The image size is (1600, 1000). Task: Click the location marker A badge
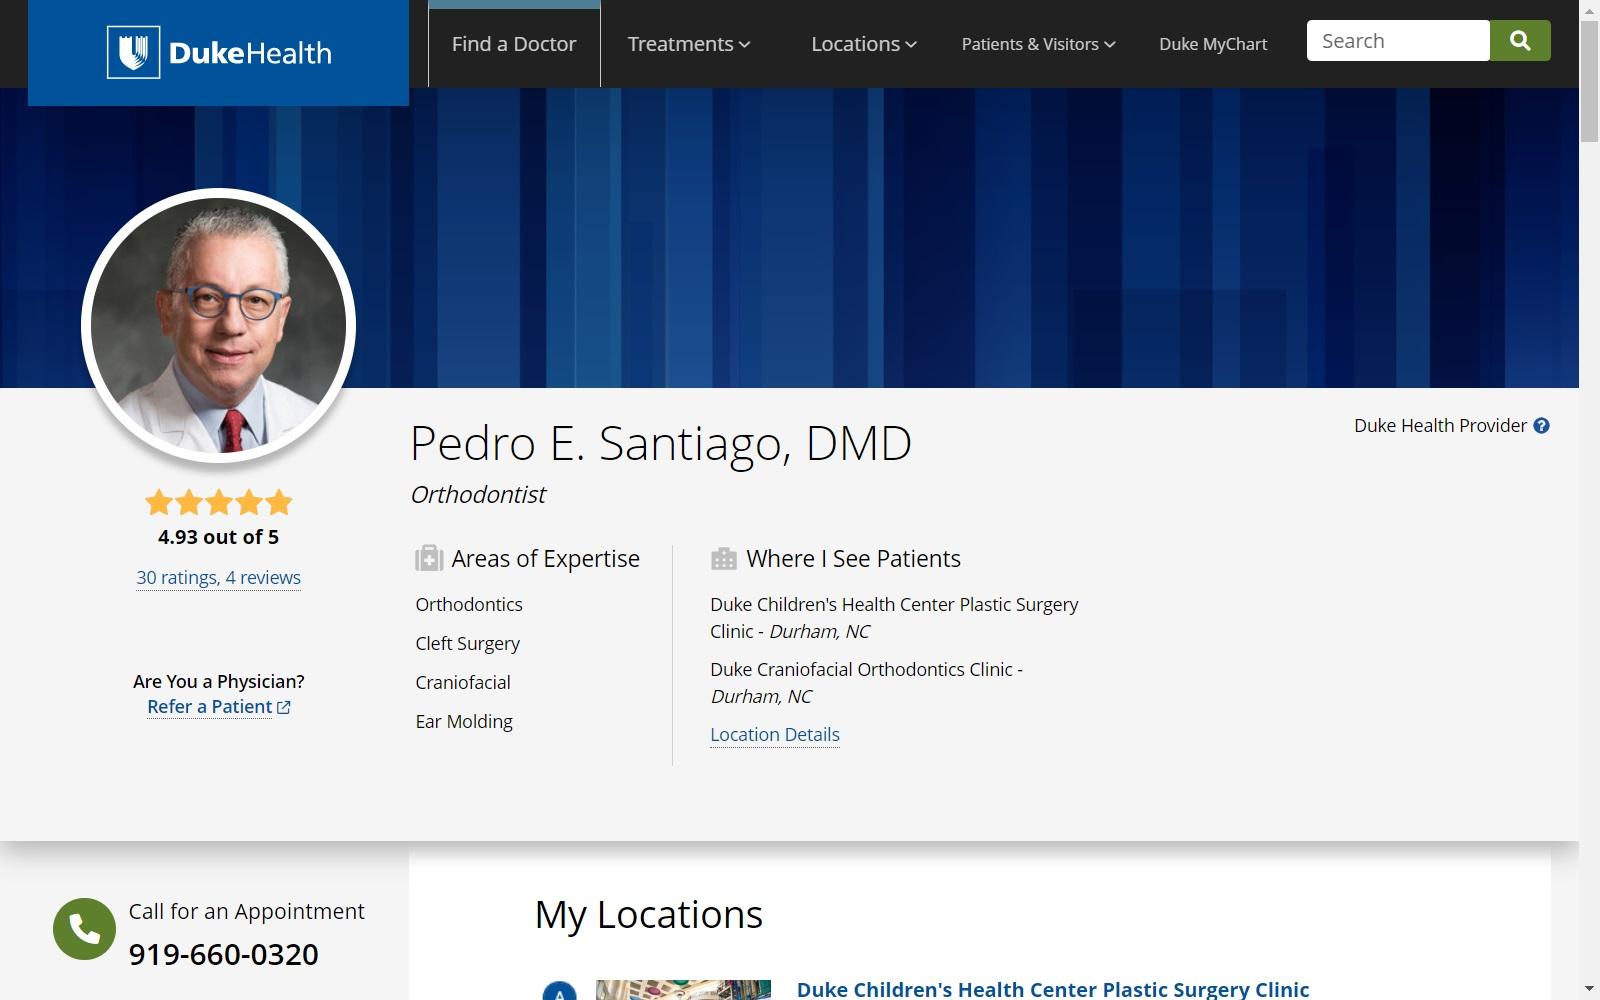[x=559, y=991]
